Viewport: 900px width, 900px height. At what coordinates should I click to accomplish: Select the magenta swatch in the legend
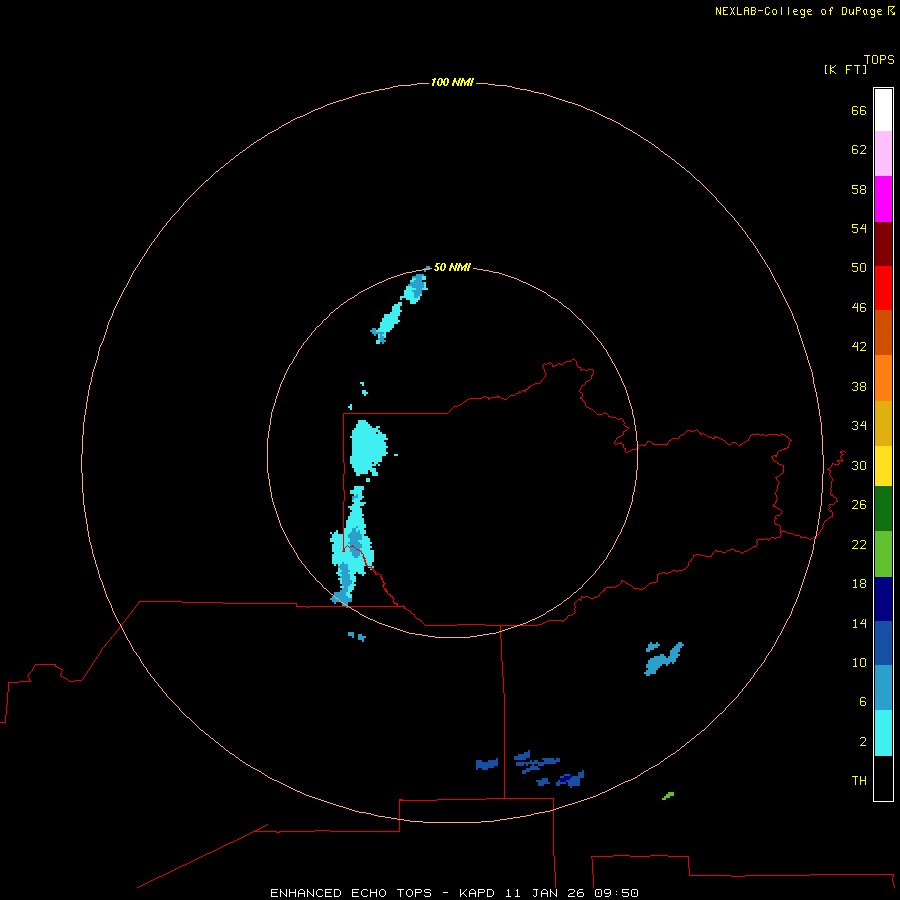click(883, 199)
